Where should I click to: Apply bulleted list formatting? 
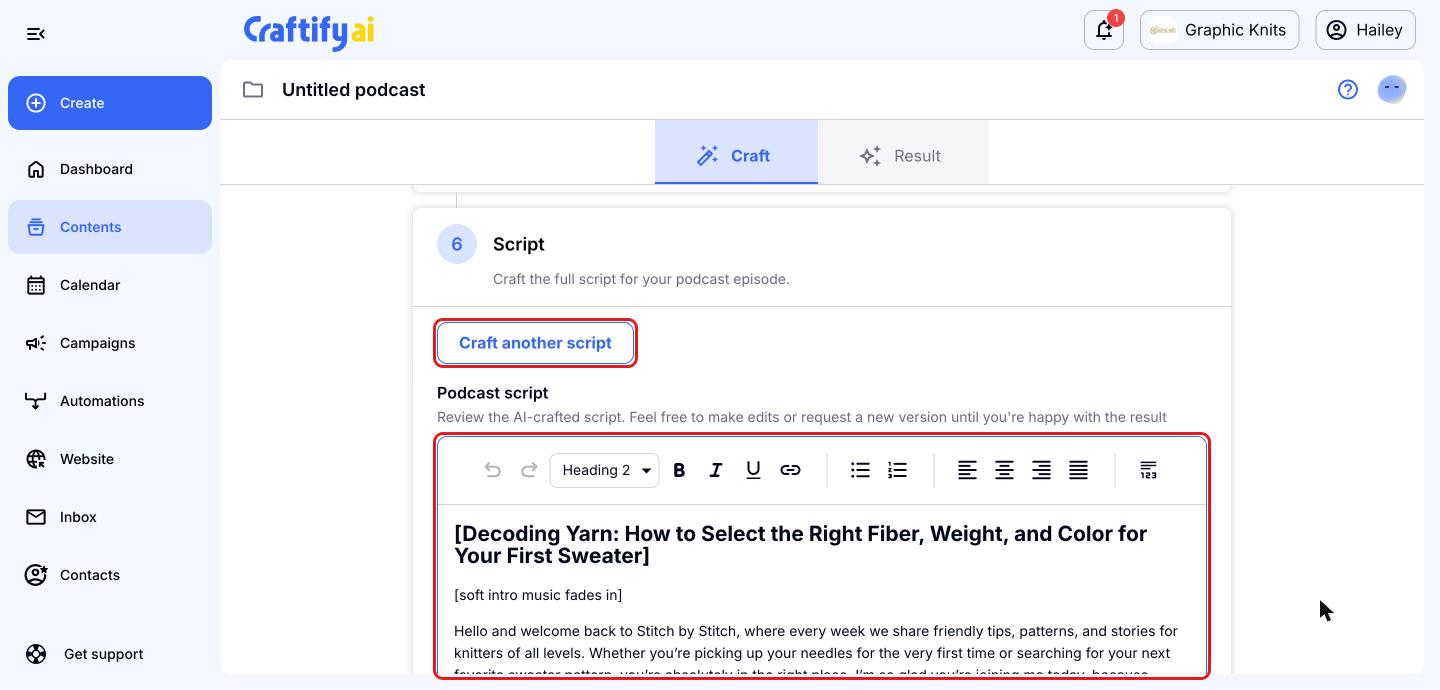(x=860, y=470)
